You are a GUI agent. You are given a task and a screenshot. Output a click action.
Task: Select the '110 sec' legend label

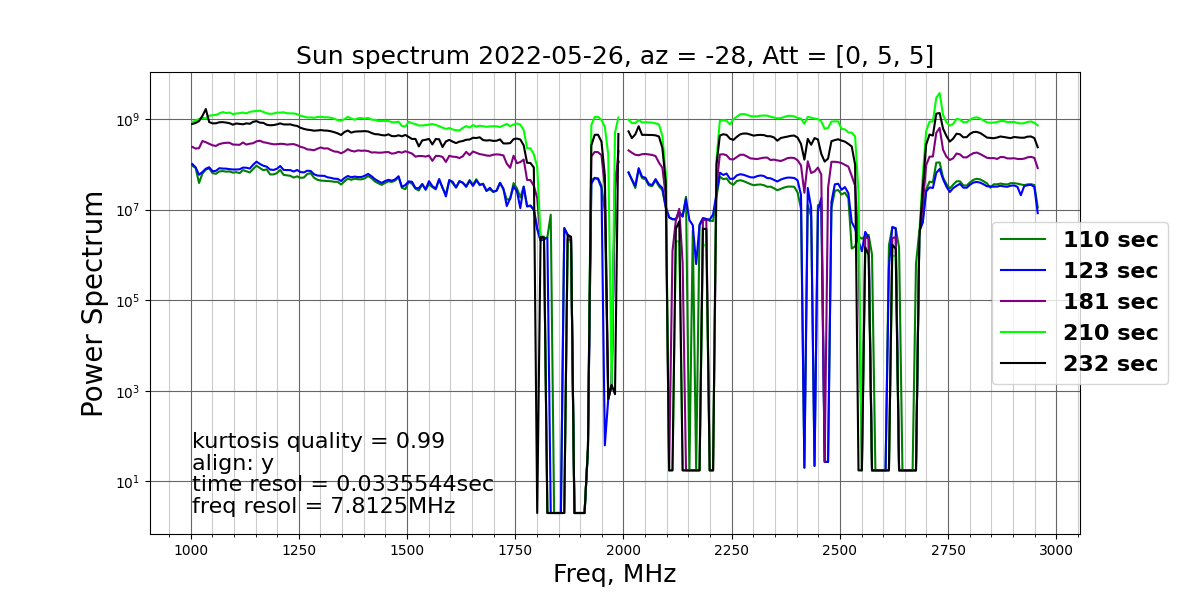[x=1110, y=240]
